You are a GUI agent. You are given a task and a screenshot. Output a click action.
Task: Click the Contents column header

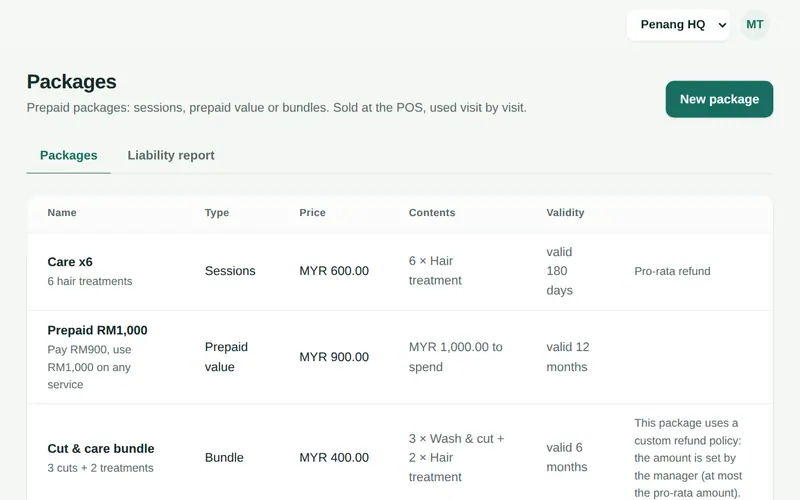point(432,213)
